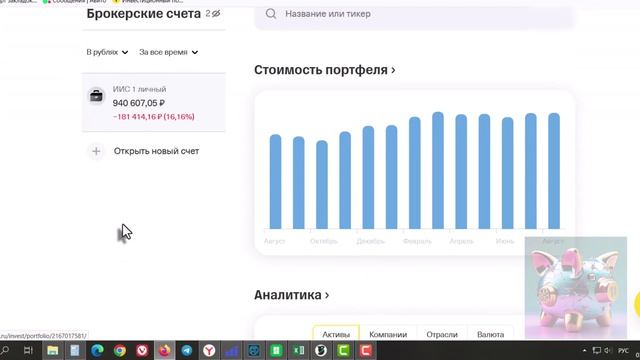Click the Брокерские счета heading
The image size is (640, 360).
pos(144,13)
